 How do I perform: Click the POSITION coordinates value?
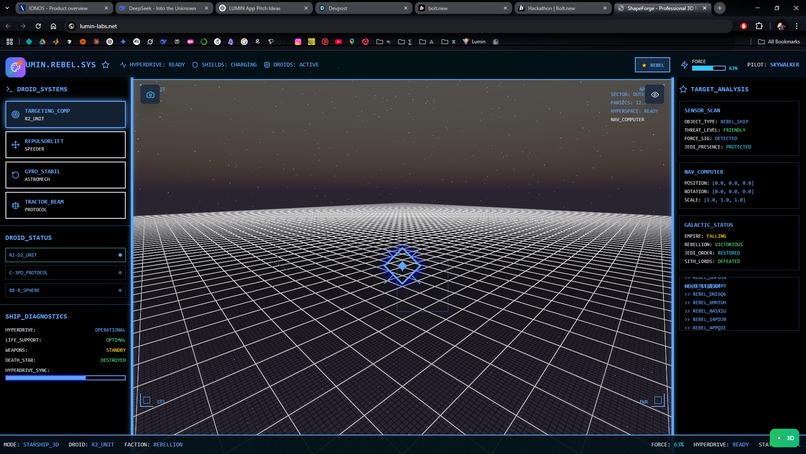[733, 183]
